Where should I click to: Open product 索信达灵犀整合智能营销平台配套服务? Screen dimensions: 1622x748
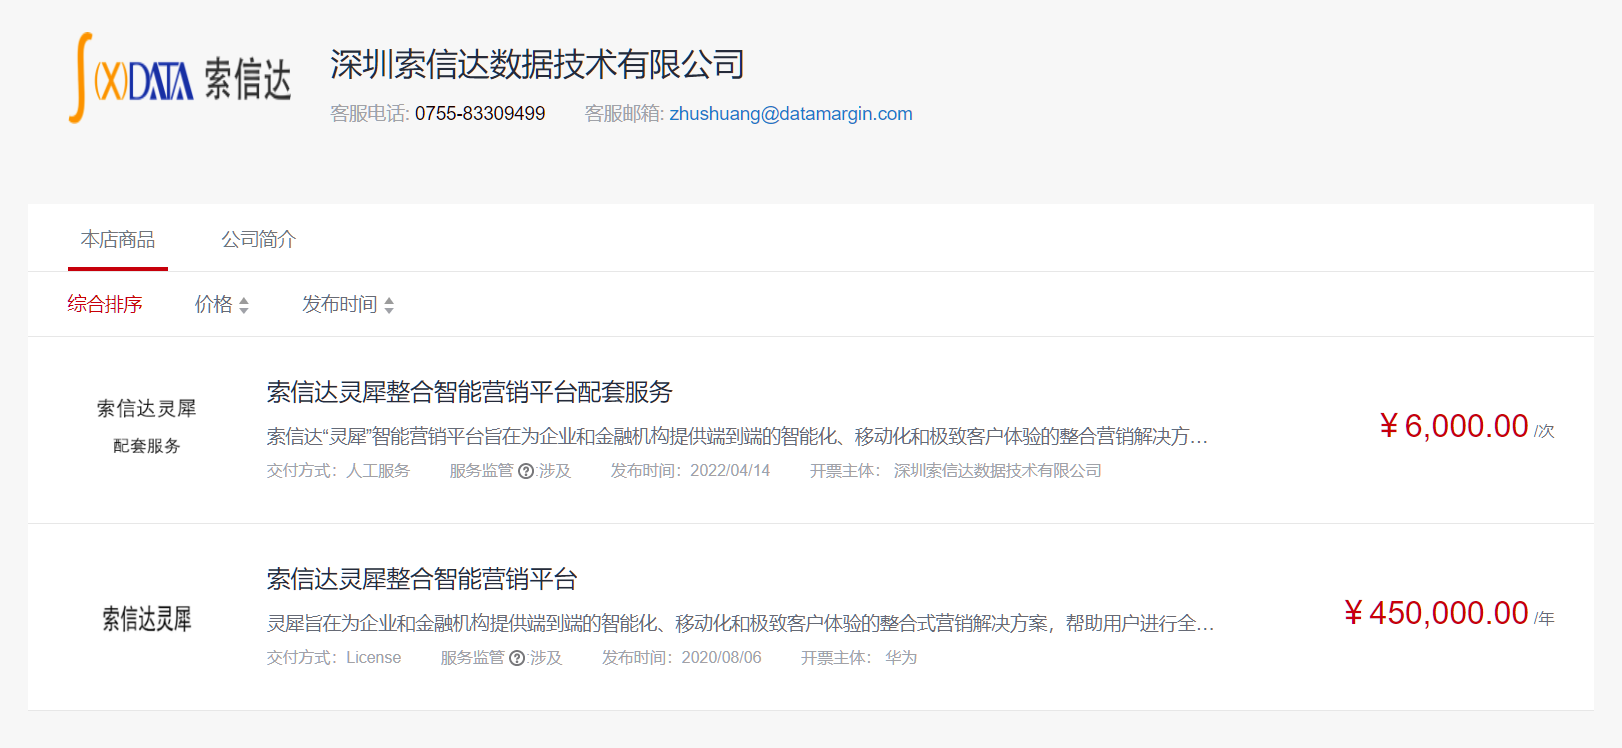click(x=470, y=392)
